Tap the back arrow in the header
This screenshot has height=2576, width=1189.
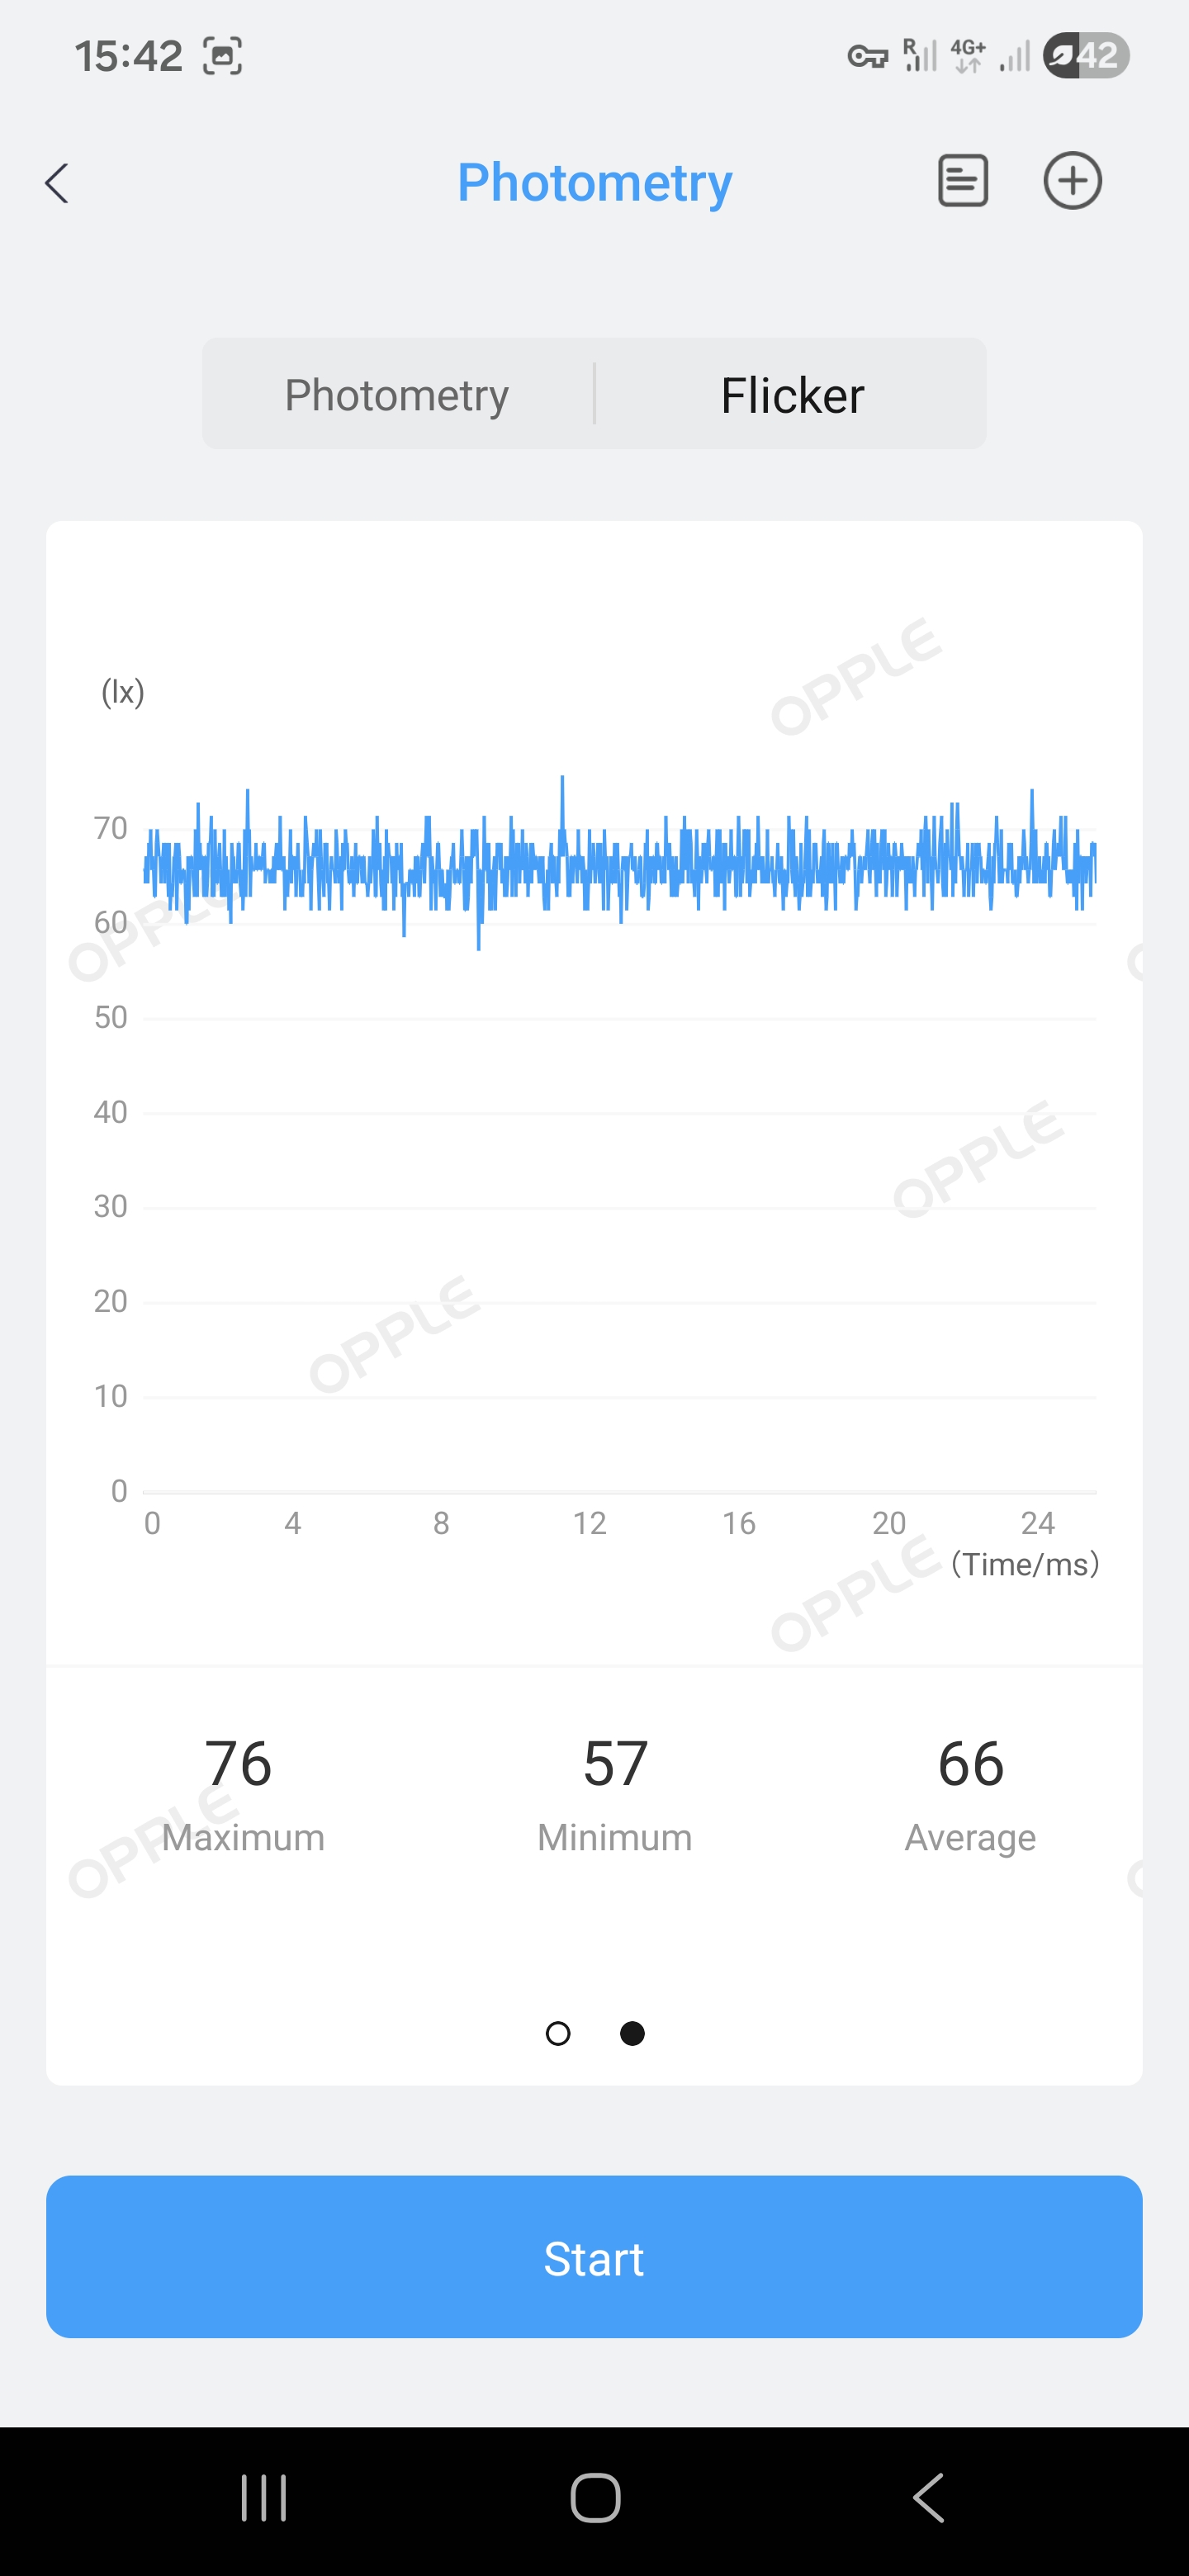58,183
